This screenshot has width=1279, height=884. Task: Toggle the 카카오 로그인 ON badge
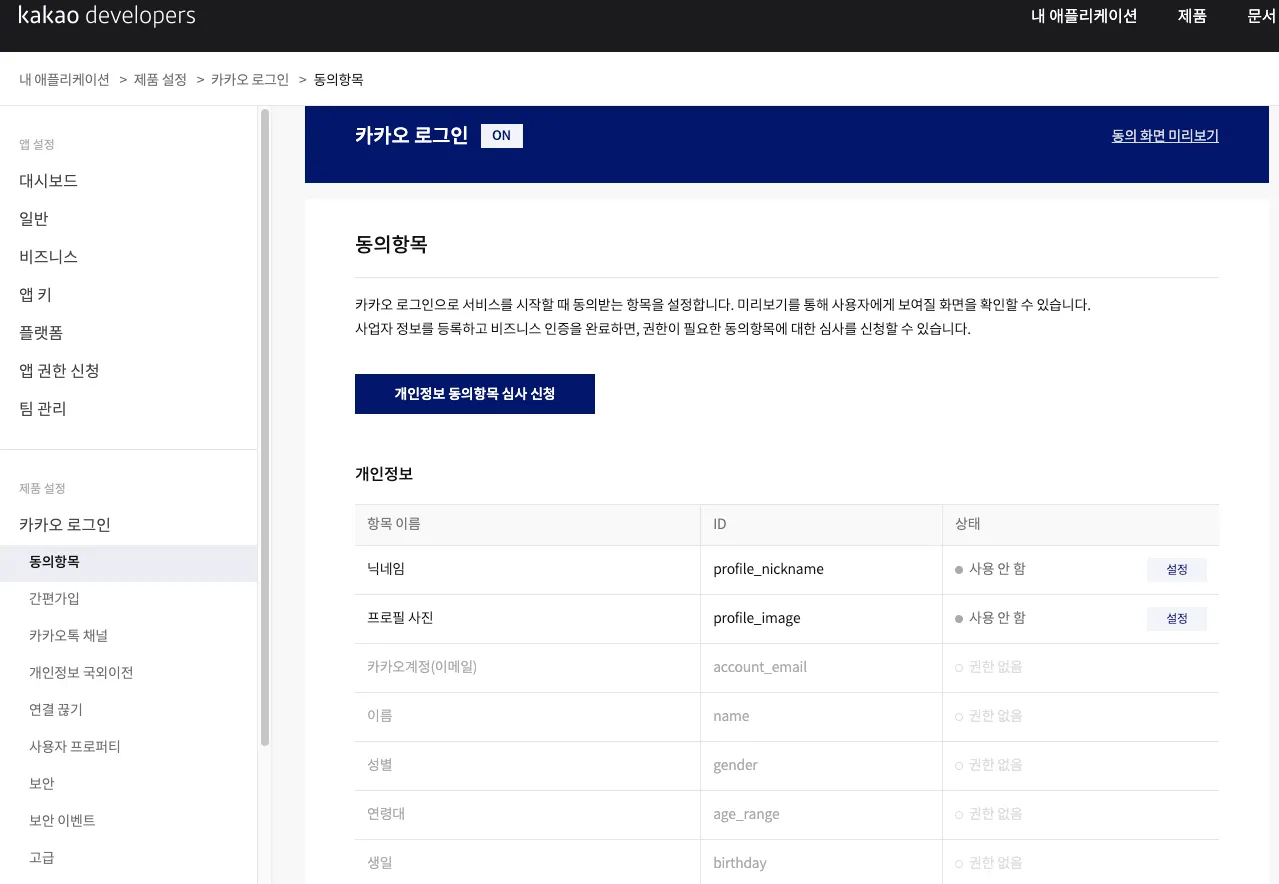pyautogui.click(x=501, y=136)
